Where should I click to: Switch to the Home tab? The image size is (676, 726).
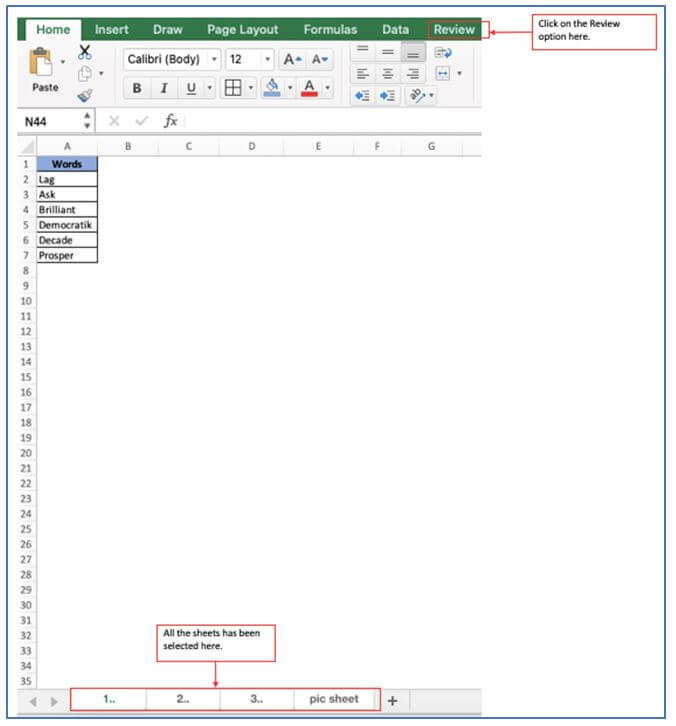point(53,30)
